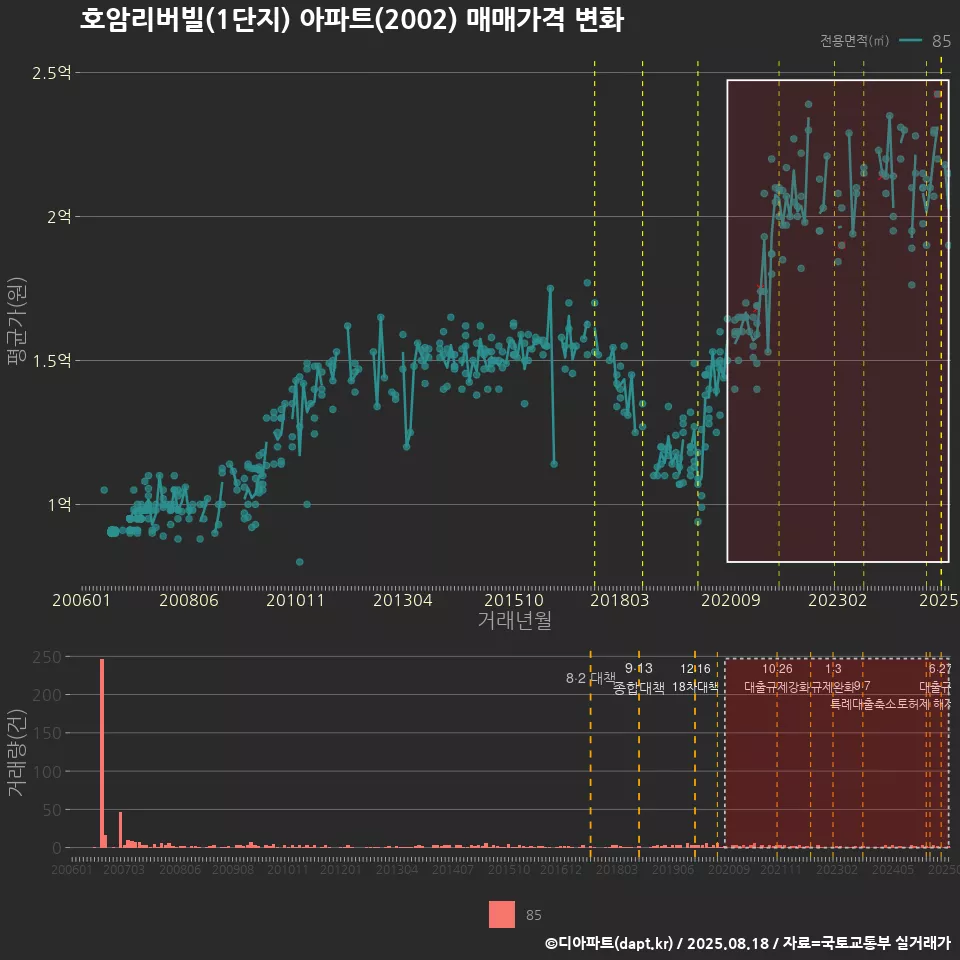Image resolution: width=960 pixels, height=960 pixels.
Task: Click 200601 on the price chart axis
Action: click(x=81, y=600)
